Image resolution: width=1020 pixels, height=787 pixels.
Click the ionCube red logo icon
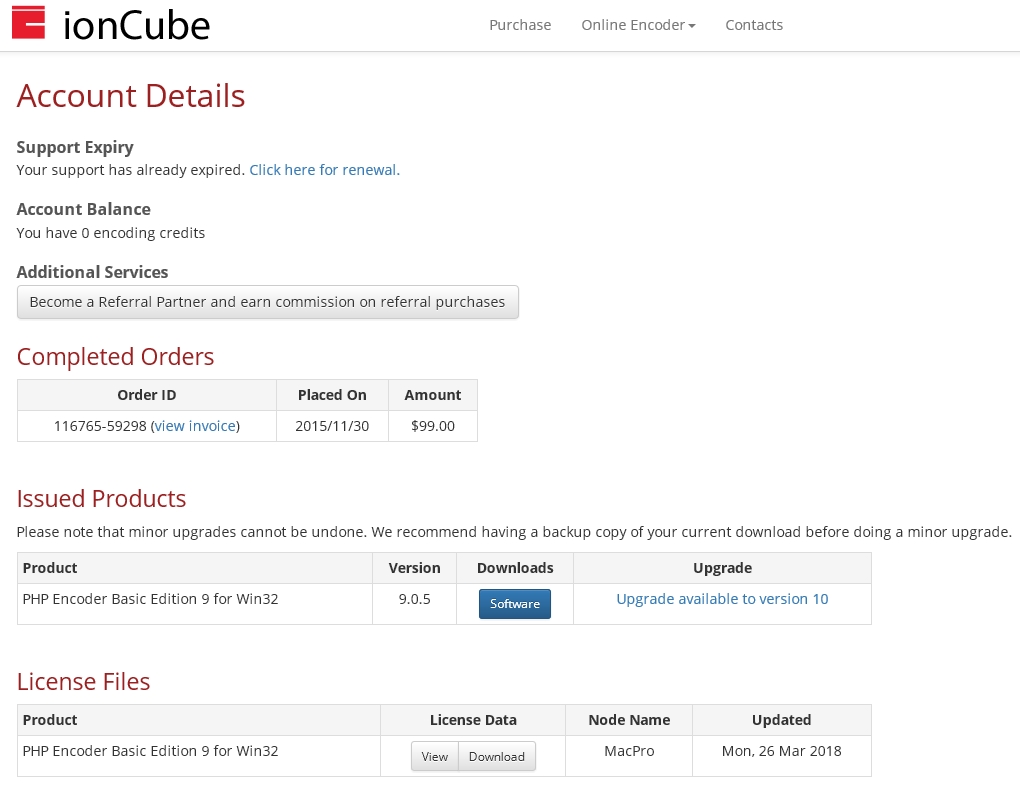(29, 23)
